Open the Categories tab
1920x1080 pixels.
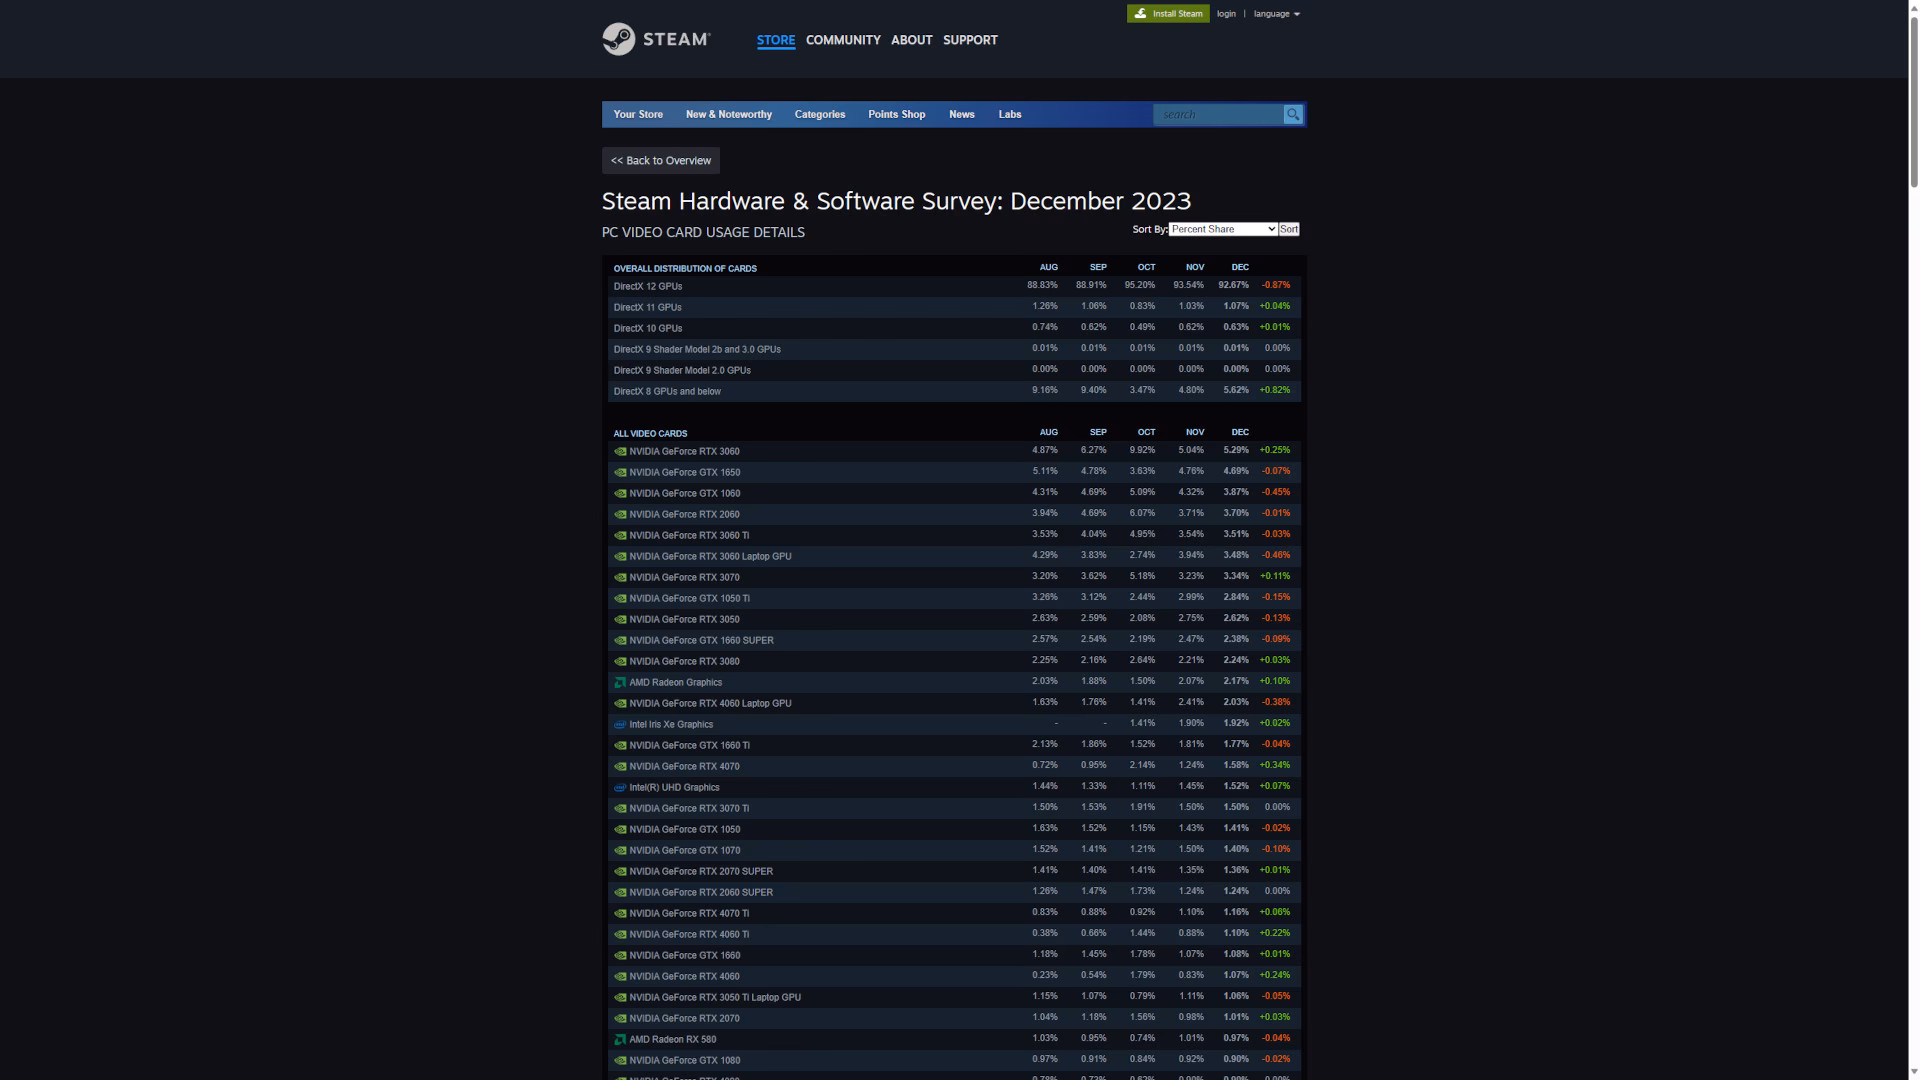[x=820, y=114]
